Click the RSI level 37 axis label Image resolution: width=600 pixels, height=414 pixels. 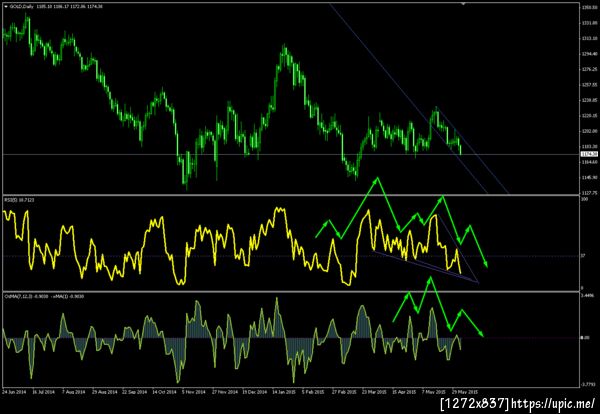(x=583, y=256)
